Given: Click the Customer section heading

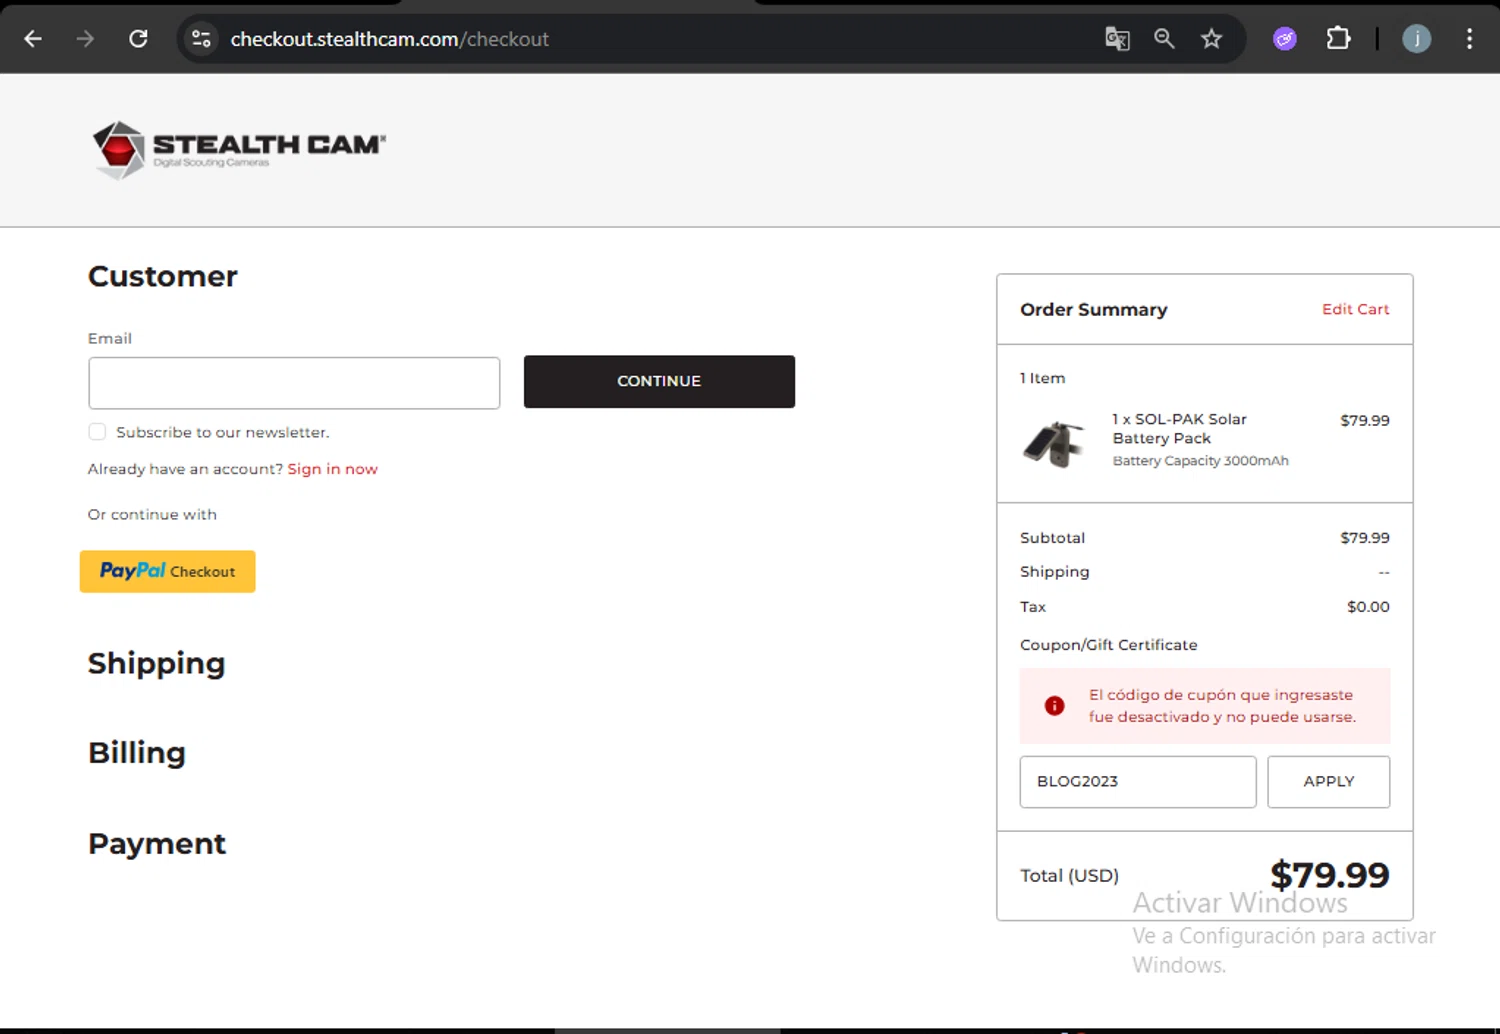Looking at the screenshot, I should 163,276.
